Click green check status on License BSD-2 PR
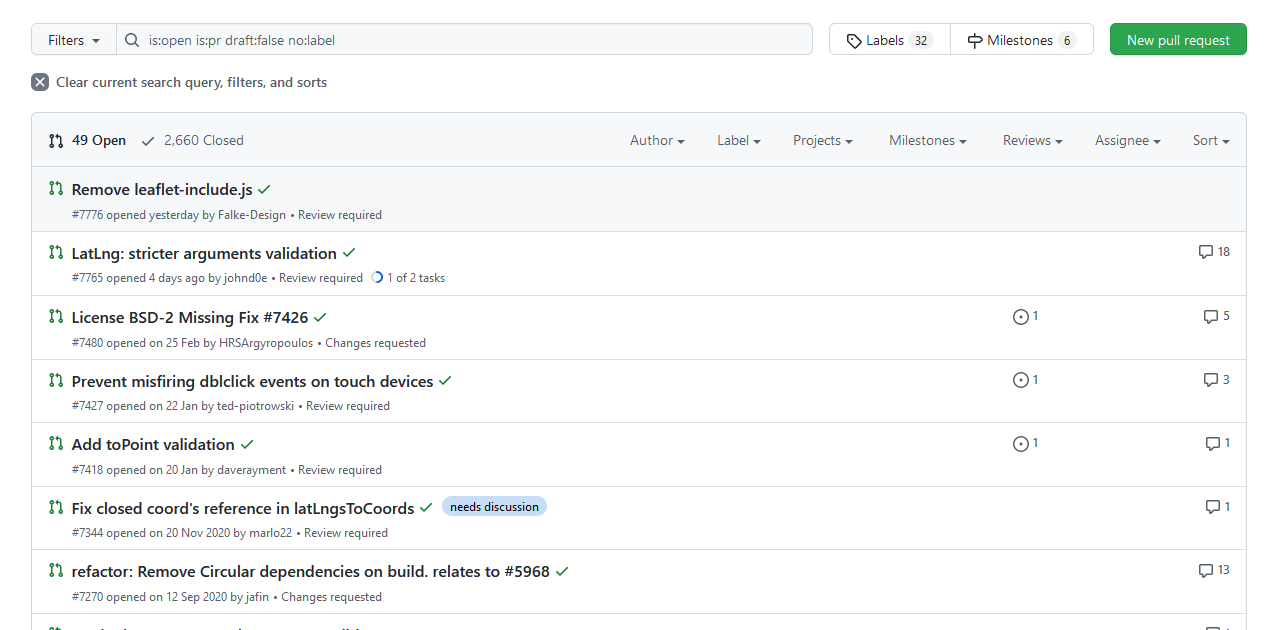Screen dimensions: 1266x630 320,317
